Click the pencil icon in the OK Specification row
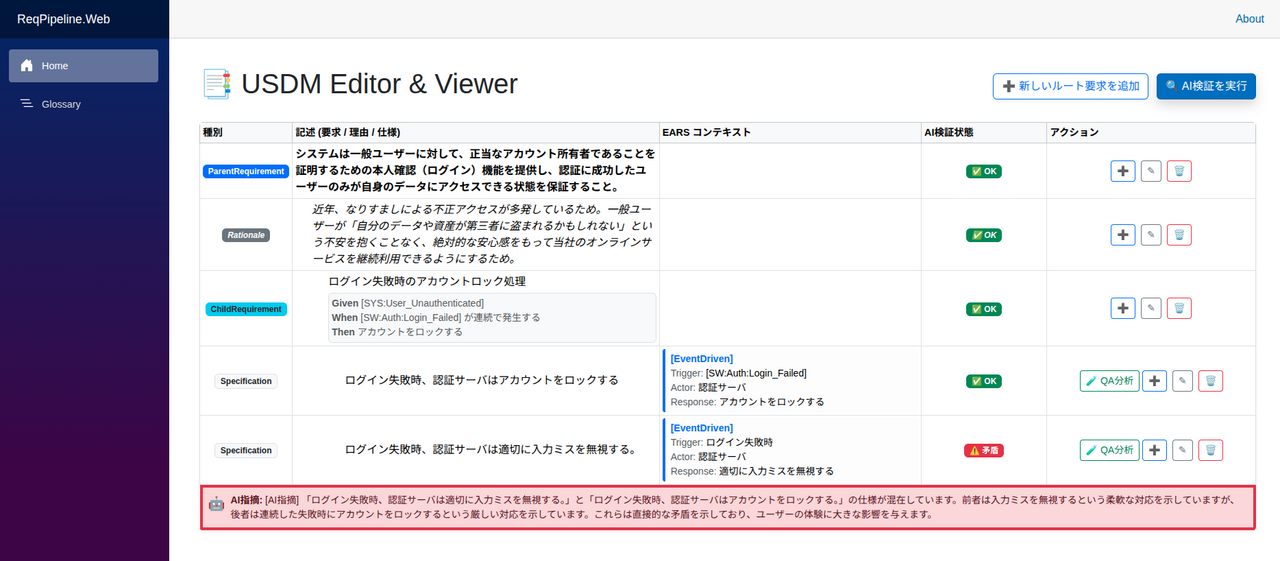Screen dimensions: 1280x561 point(1182,381)
